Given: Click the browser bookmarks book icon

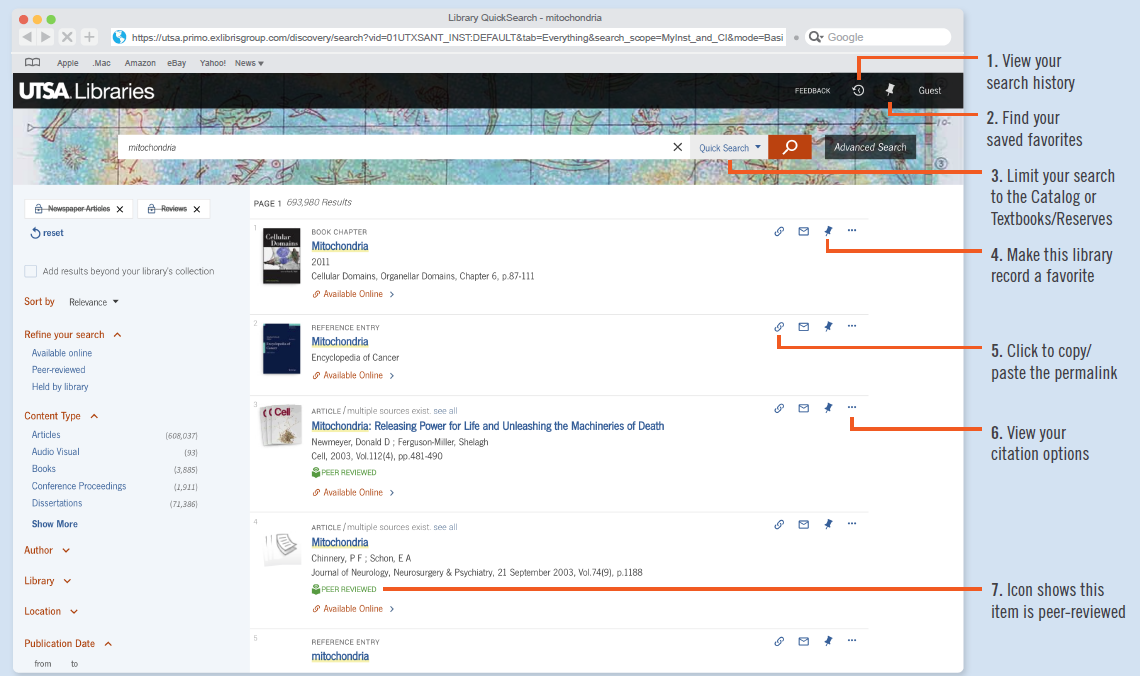Looking at the screenshot, I should pos(33,63).
